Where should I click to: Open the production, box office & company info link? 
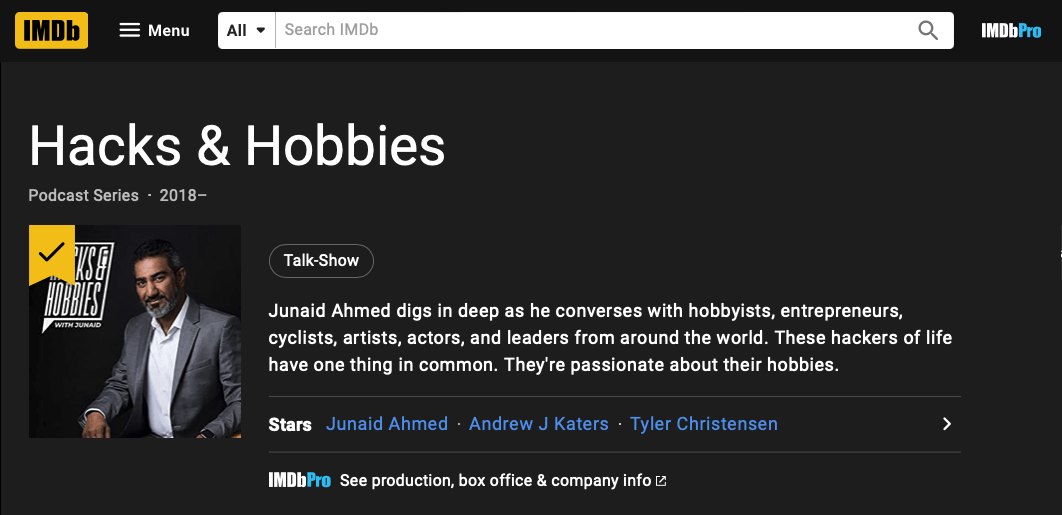pyautogui.click(x=495, y=481)
